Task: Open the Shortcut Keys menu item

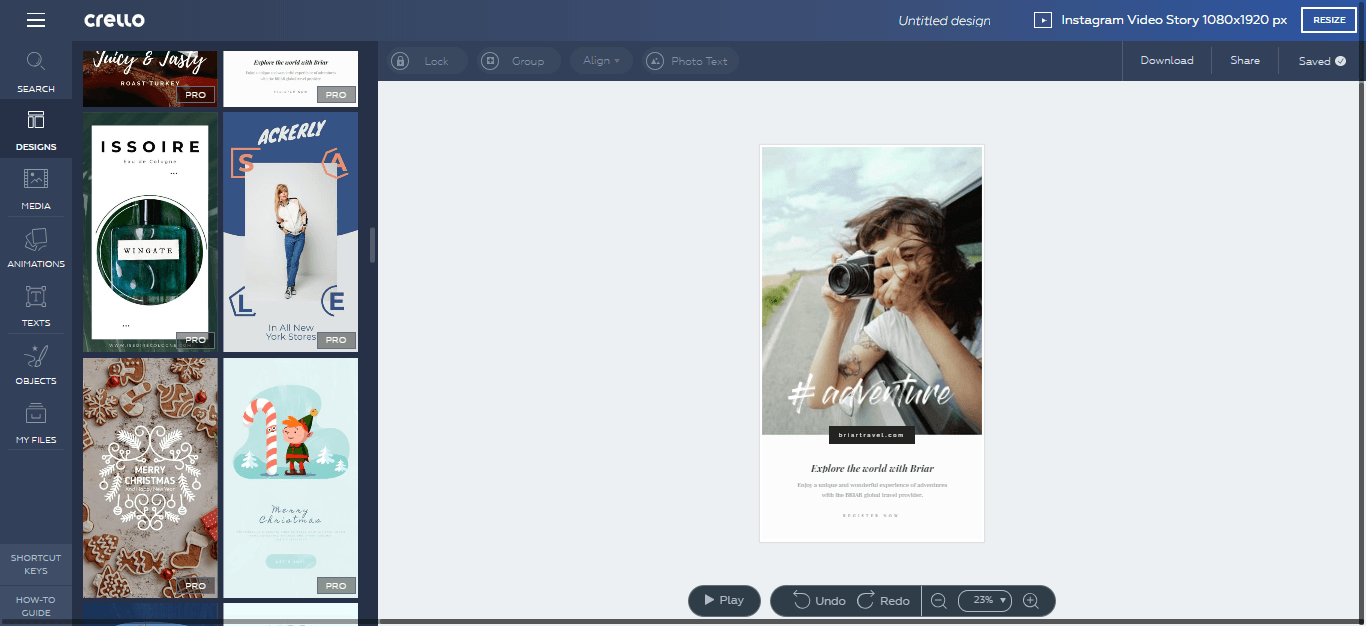Action: click(36, 563)
